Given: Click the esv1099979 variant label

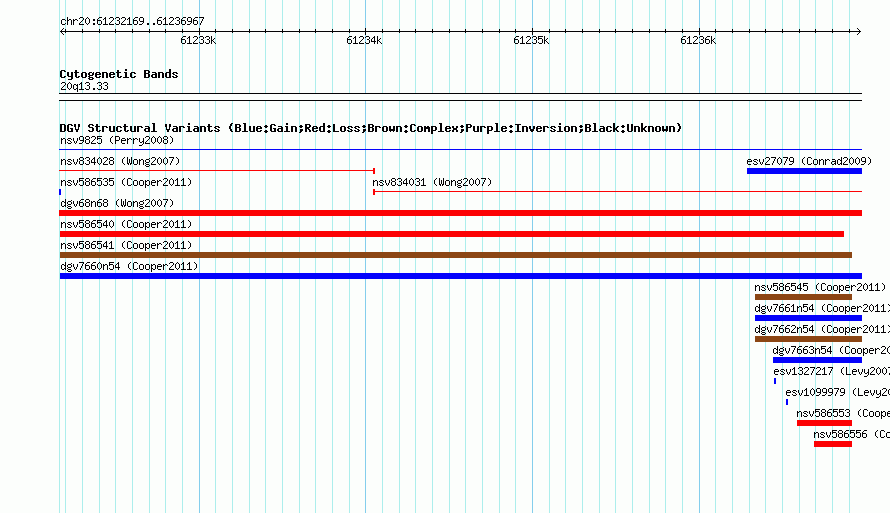Looking at the screenshot, I should point(837,392).
